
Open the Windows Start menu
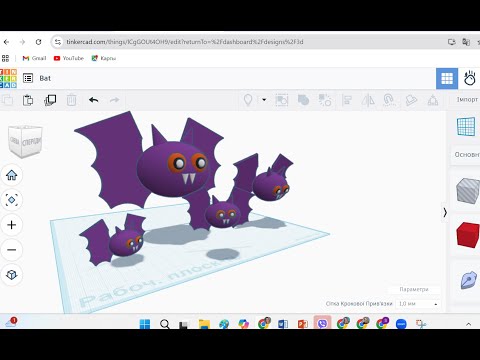coord(145,324)
